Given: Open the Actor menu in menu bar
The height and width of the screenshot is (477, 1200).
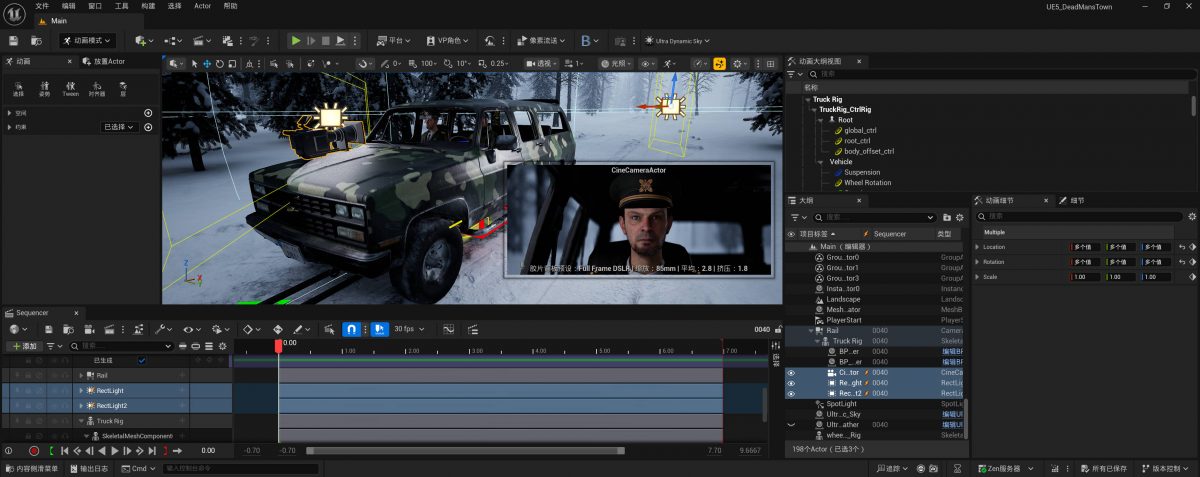Looking at the screenshot, I should (x=202, y=6).
